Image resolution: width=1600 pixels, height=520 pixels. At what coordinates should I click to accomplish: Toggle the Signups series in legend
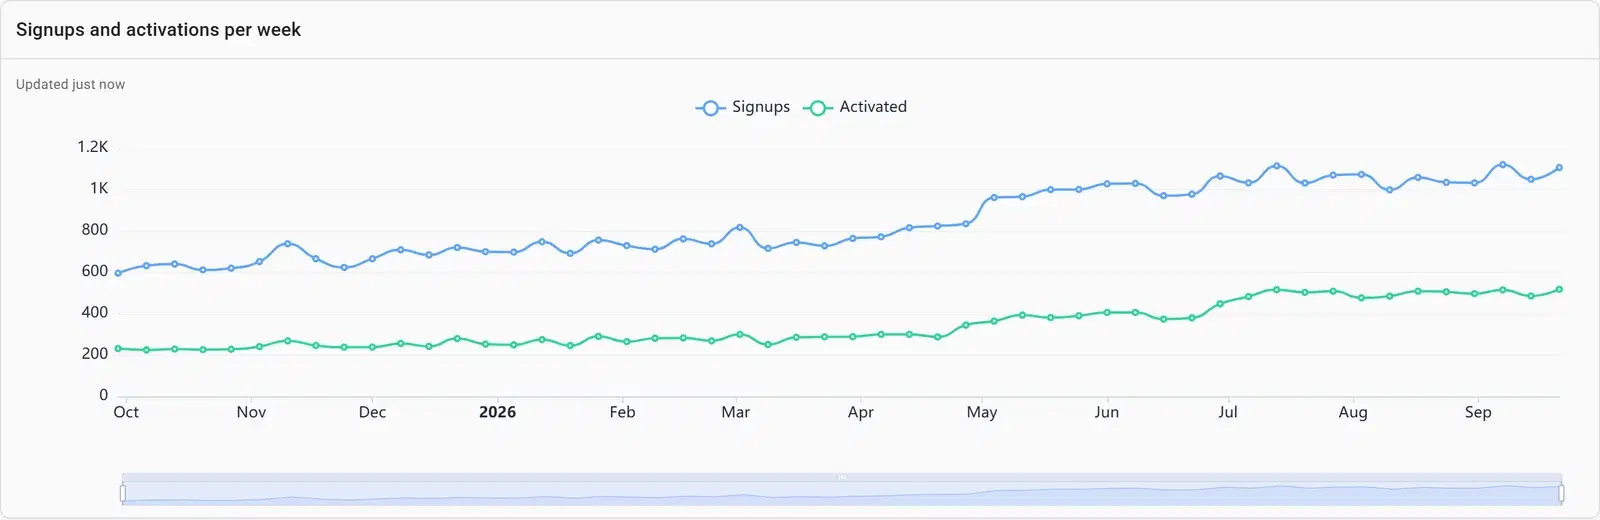[x=743, y=107]
